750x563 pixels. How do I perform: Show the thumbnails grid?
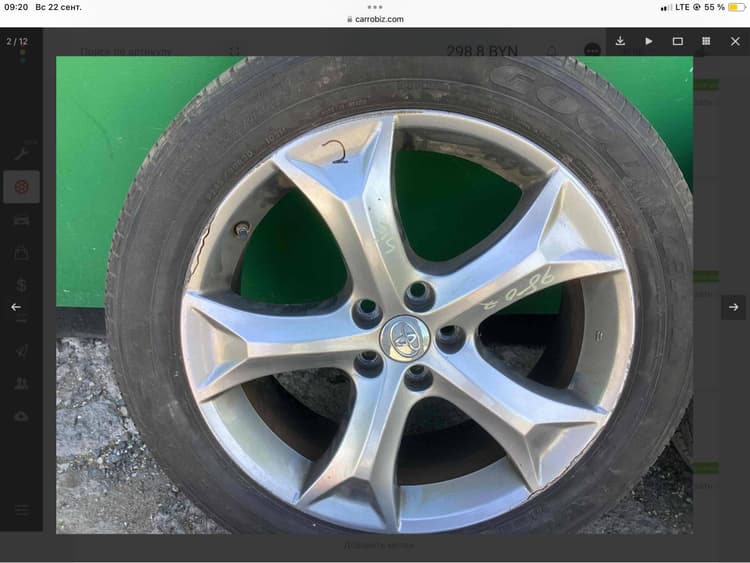pyautogui.click(x=706, y=41)
